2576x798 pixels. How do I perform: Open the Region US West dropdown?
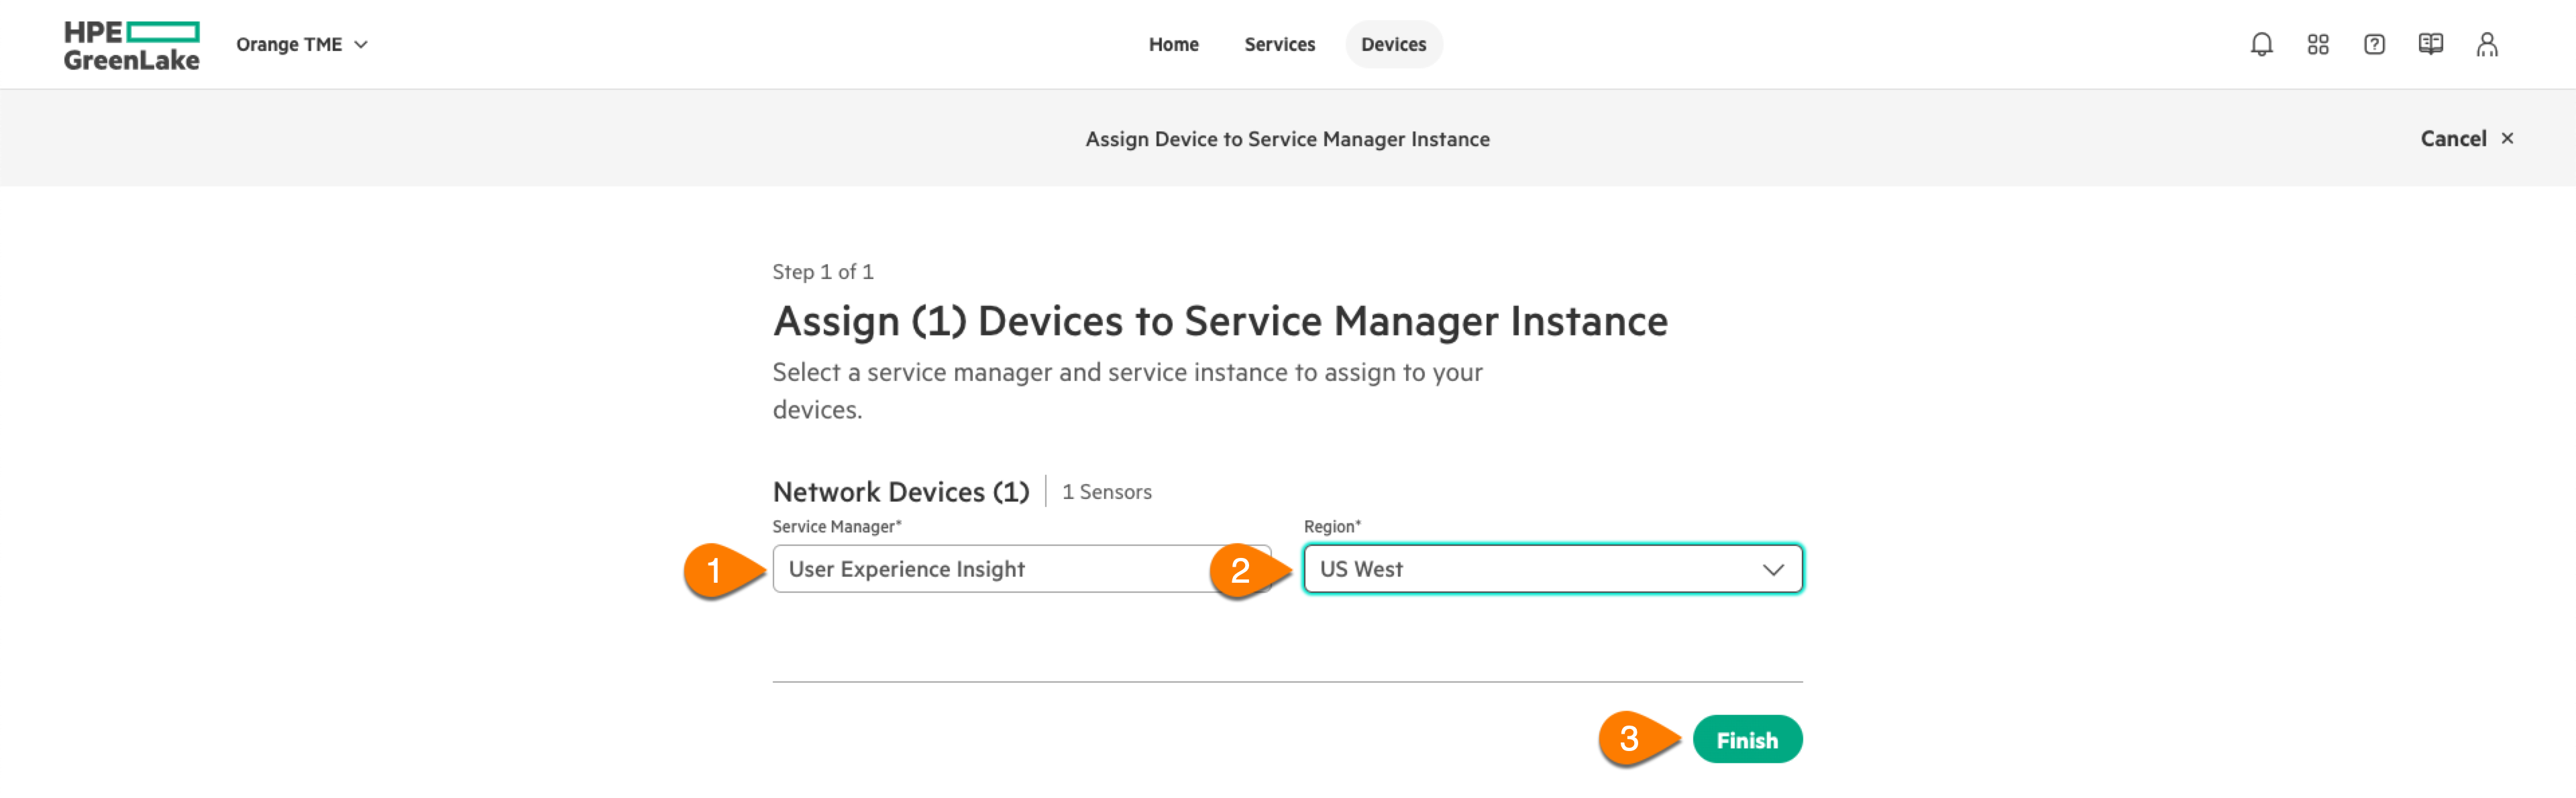click(1552, 568)
